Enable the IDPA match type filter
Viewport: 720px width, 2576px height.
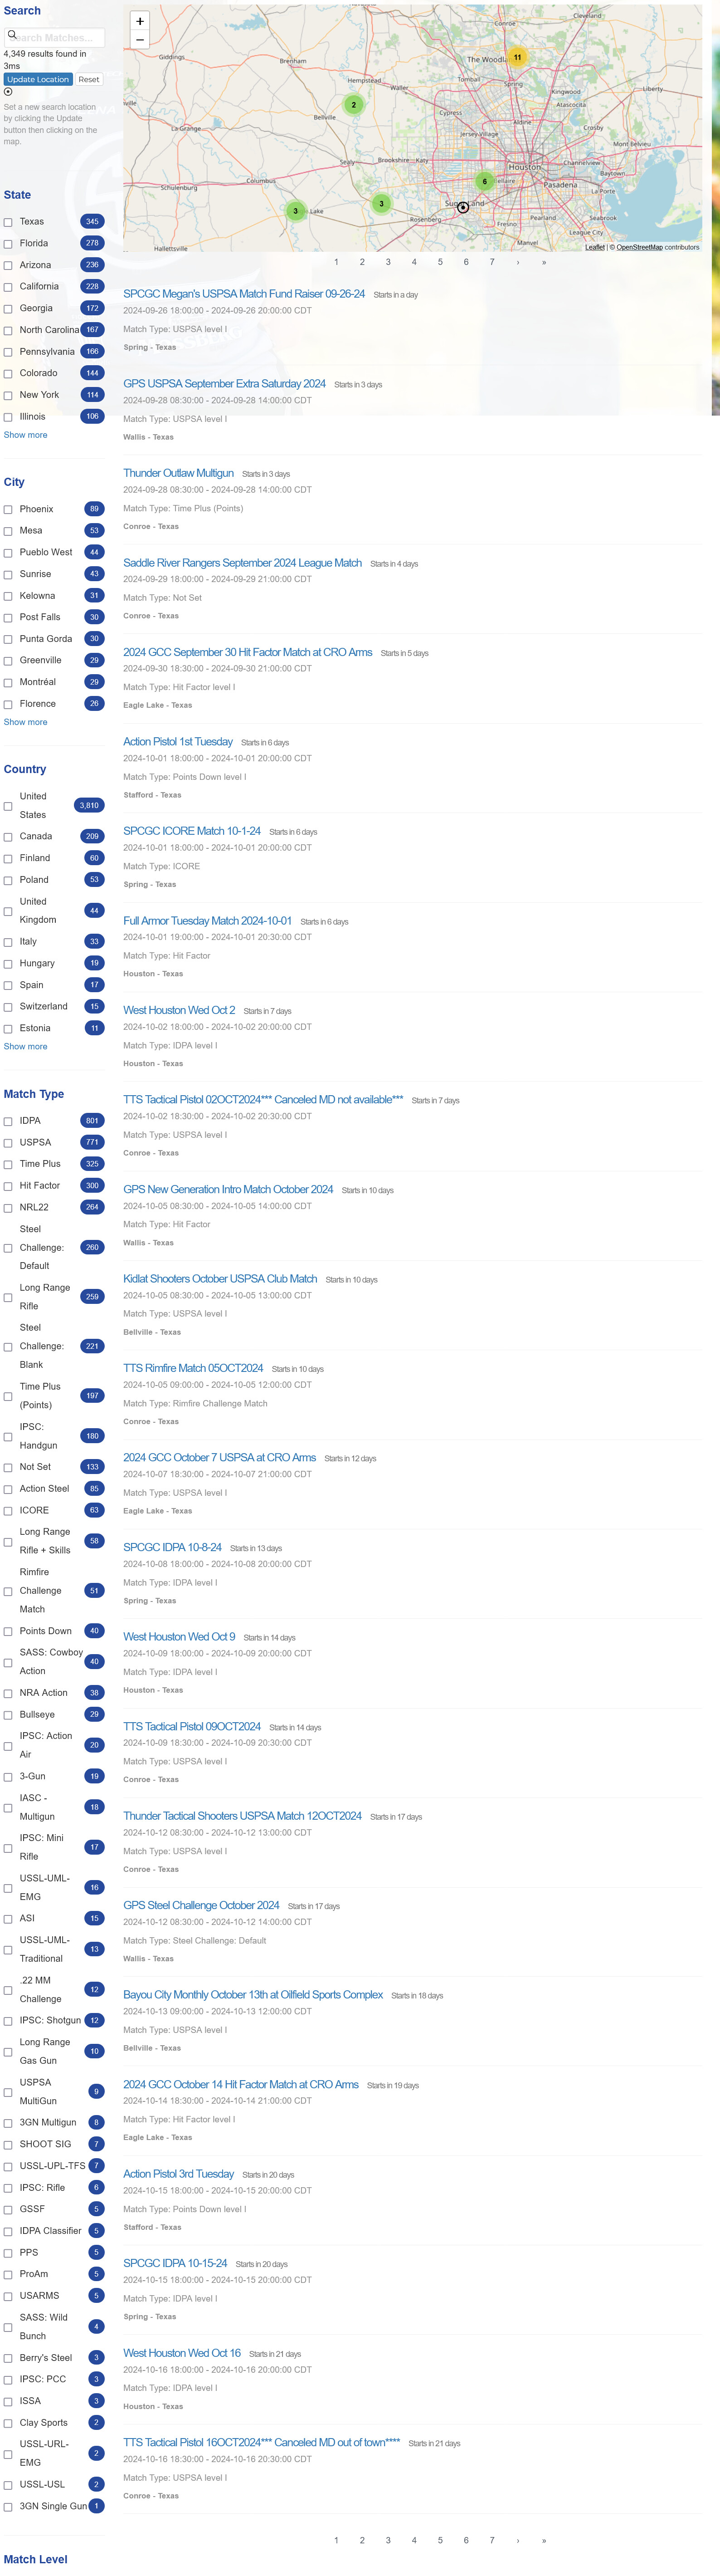pos(8,1121)
